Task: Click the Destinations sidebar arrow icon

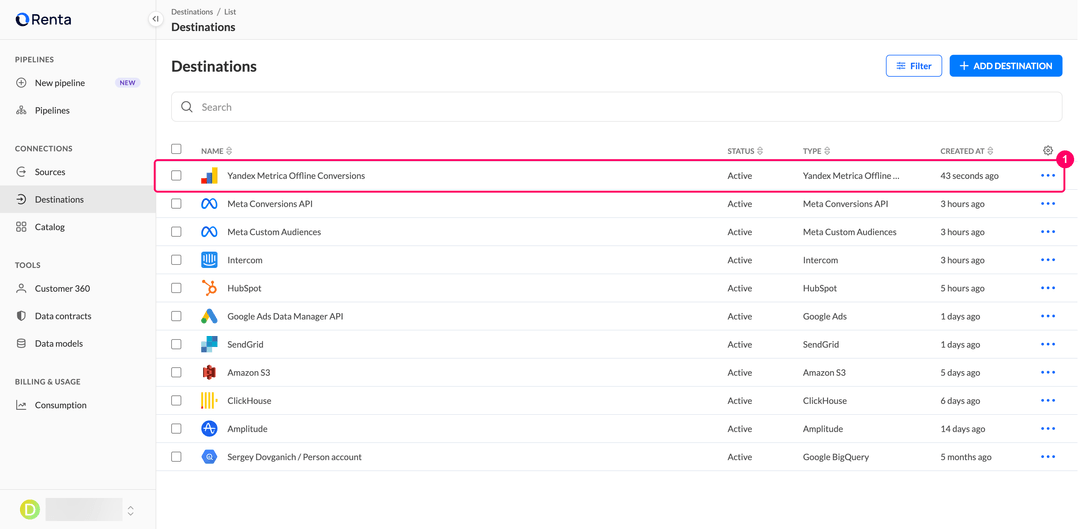Action: [x=21, y=200]
